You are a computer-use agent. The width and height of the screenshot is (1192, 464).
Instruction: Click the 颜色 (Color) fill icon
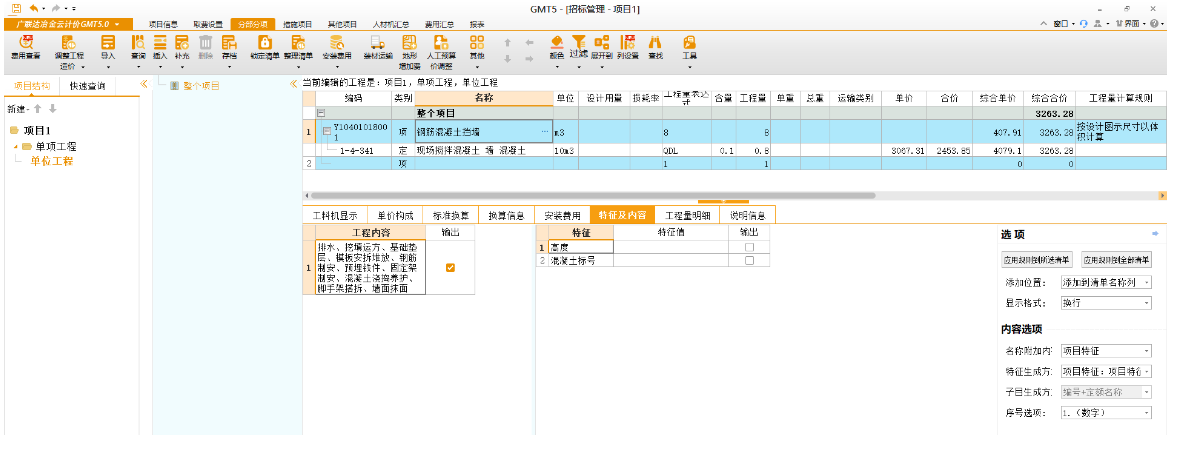556,46
